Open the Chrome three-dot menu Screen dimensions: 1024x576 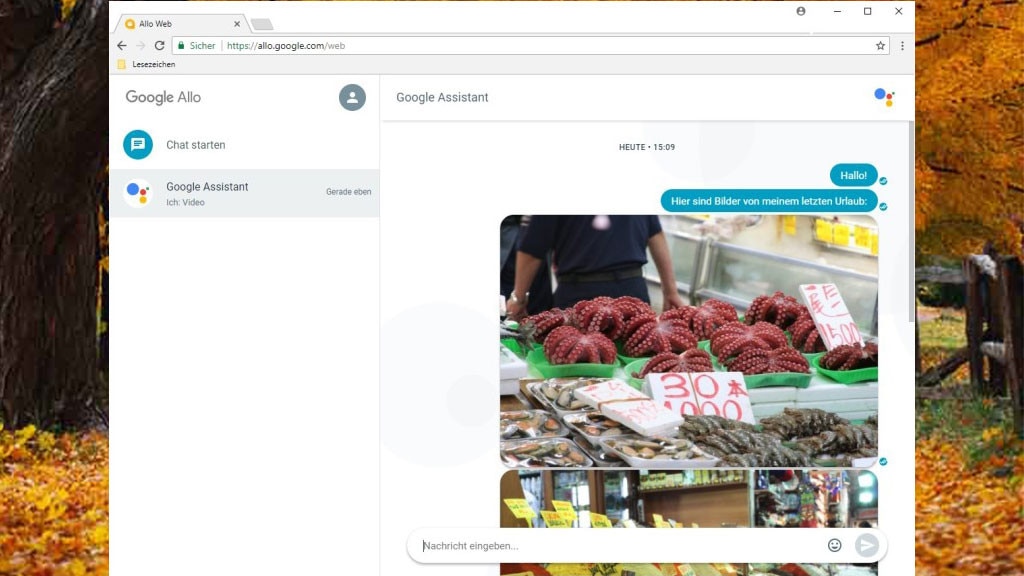903,45
